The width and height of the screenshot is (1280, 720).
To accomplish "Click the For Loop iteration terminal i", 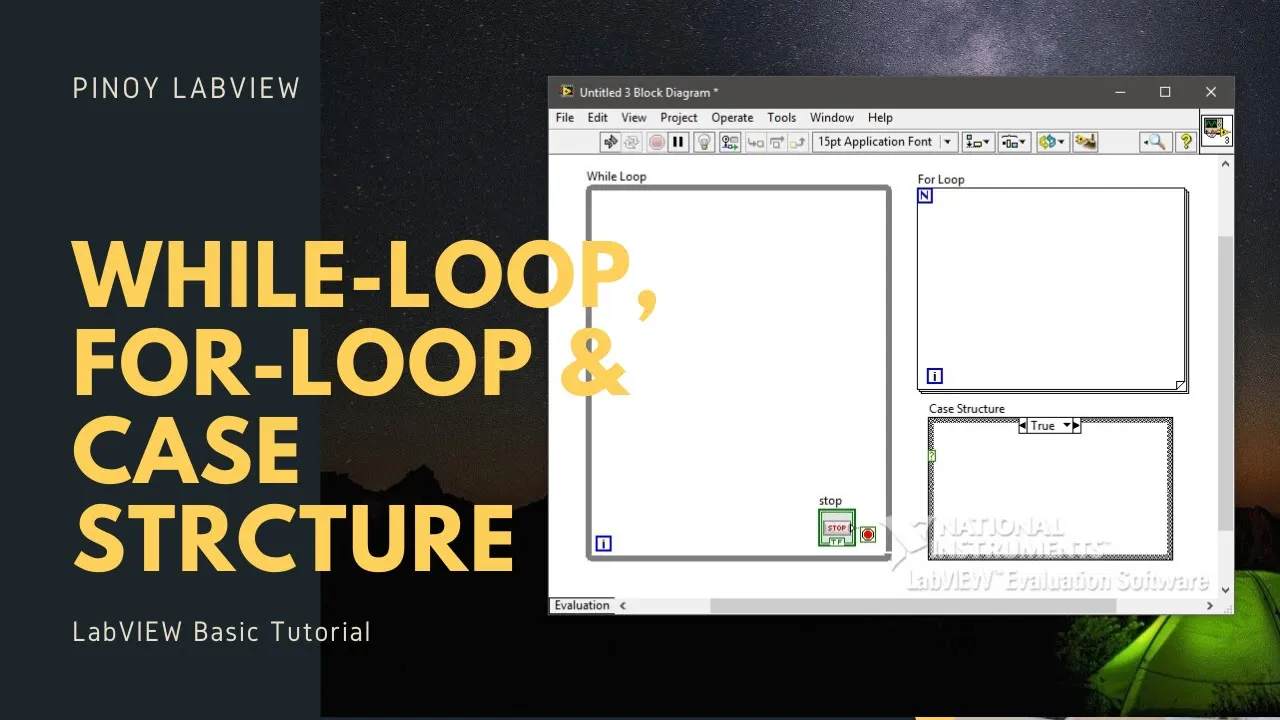I will pos(935,376).
